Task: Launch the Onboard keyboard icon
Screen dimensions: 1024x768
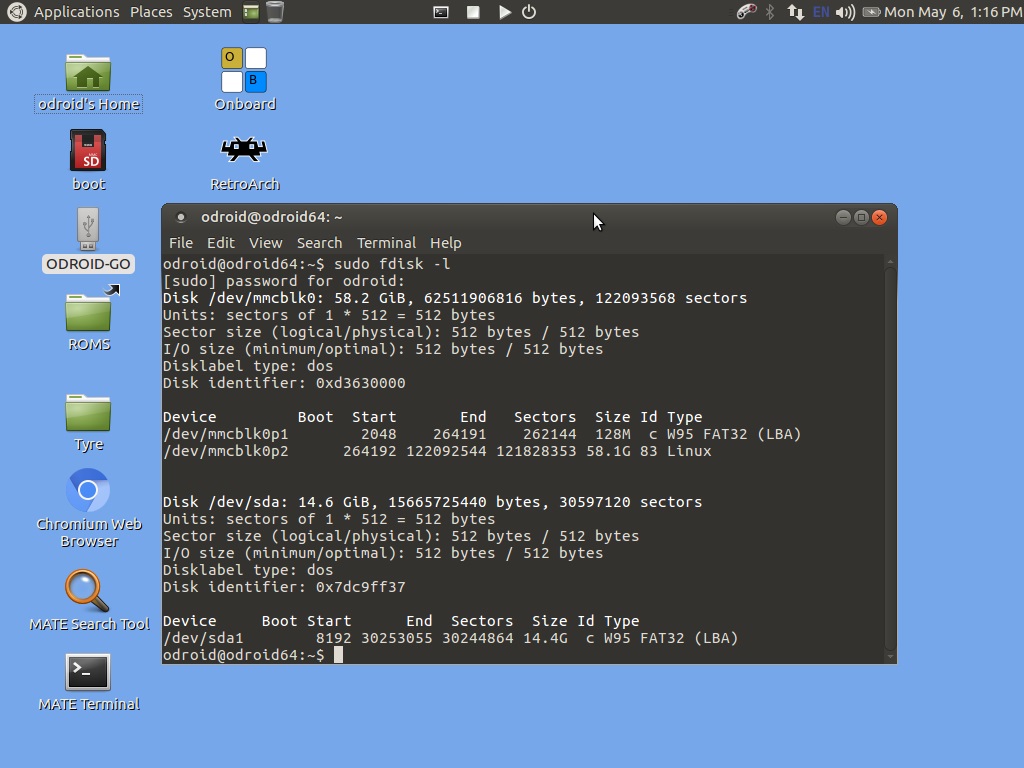Action: [244, 71]
